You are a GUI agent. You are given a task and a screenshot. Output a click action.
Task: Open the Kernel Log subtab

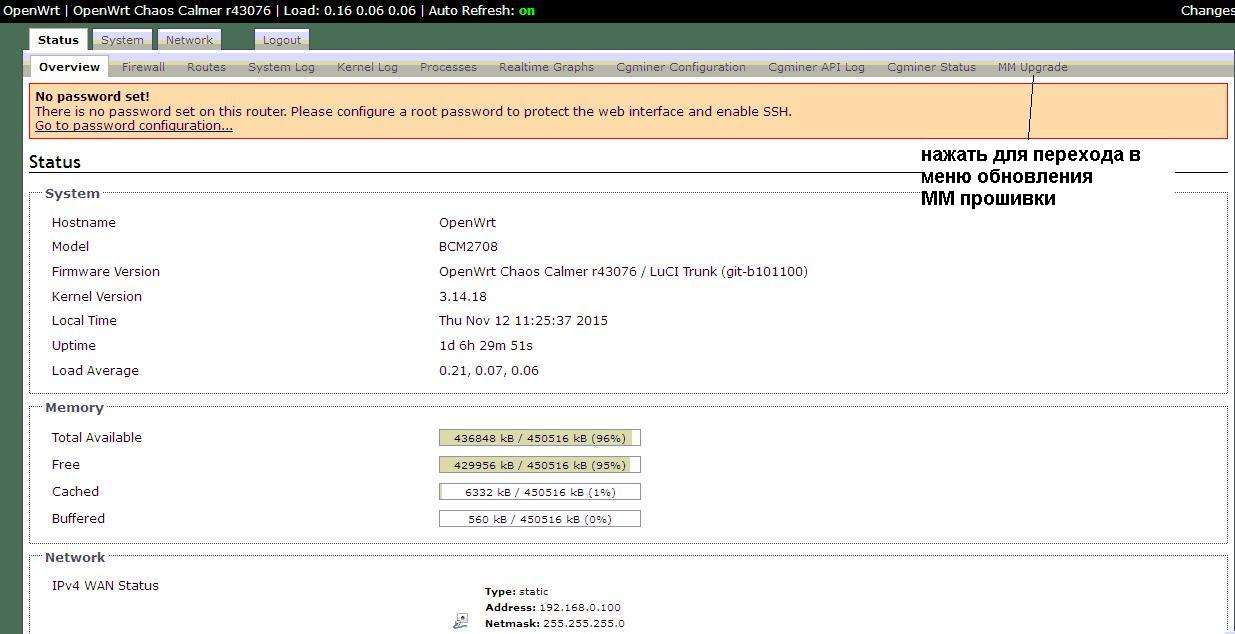point(367,67)
